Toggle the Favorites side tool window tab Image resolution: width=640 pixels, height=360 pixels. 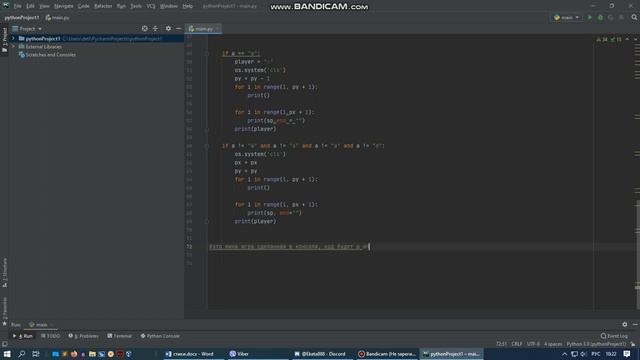[4, 311]
